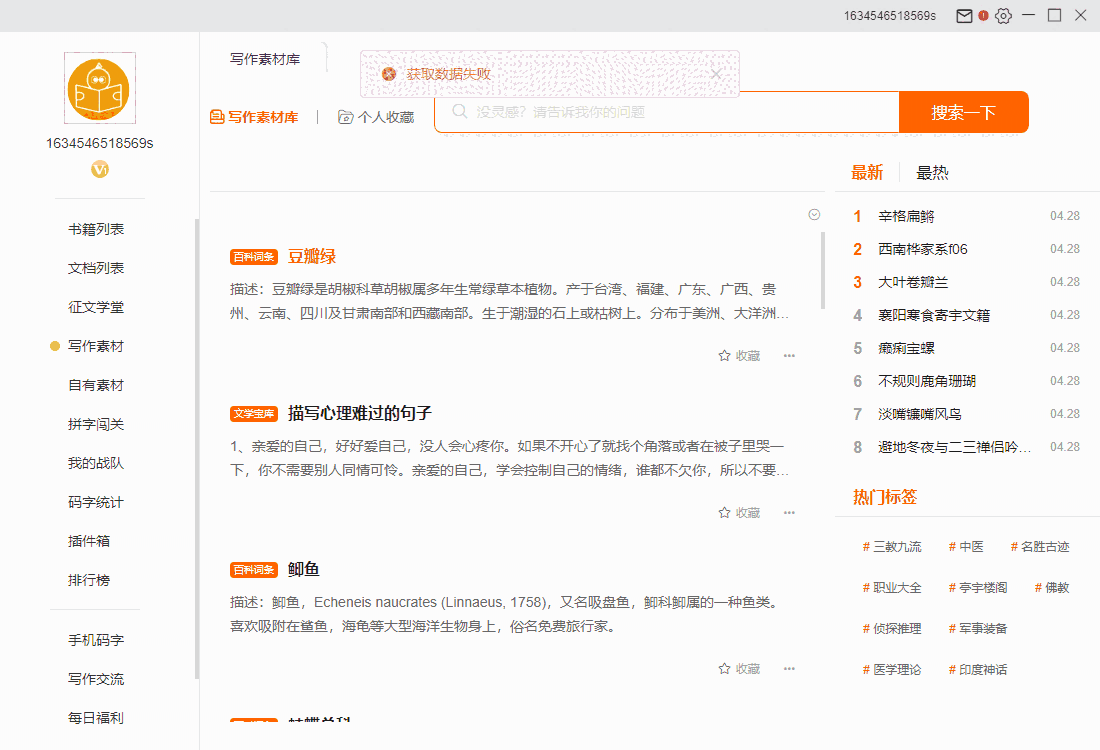Viewport: 1100px width, 750px height.
Task: Open more options for 豆瓣绿 entry
Action: pos(789,355)
